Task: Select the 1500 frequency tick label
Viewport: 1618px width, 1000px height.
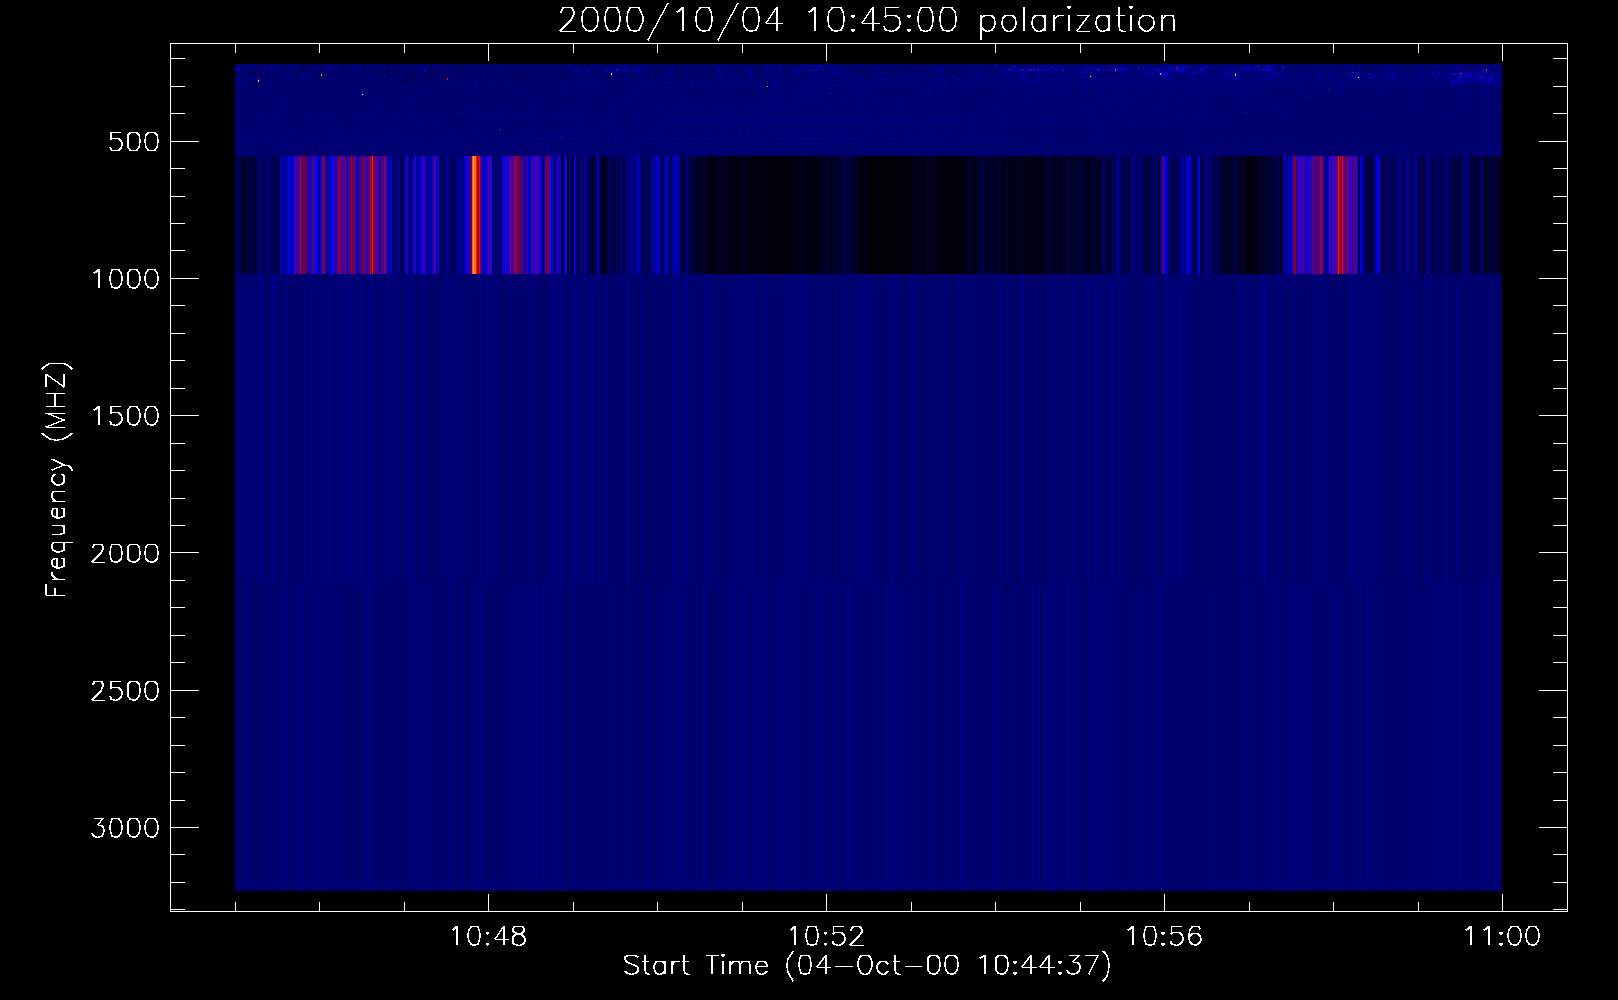Action: pos(124,416)
